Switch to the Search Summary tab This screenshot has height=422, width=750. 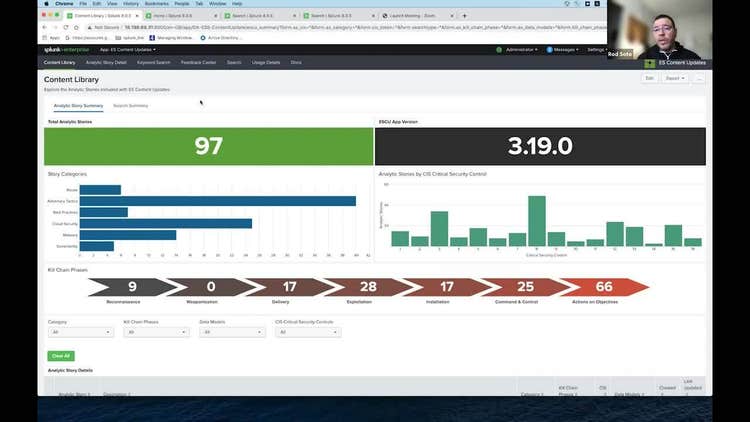pyautogui.click(x=131, y=105)
